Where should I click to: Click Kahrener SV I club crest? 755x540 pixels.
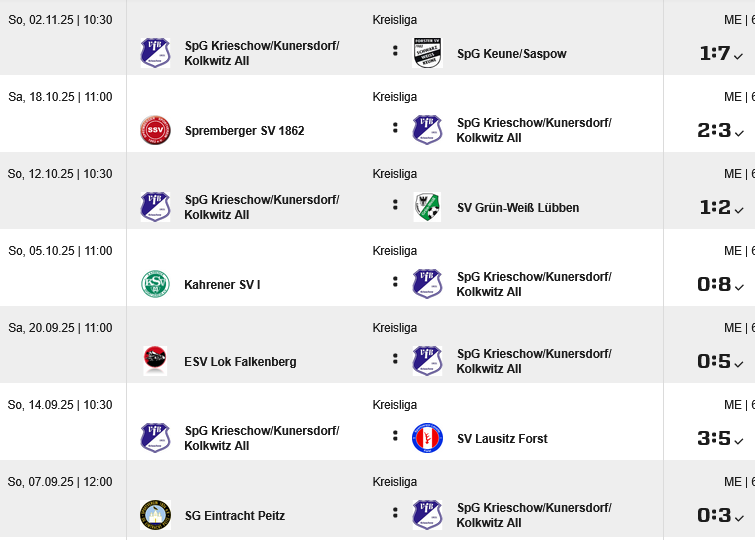tap(155, 284)
